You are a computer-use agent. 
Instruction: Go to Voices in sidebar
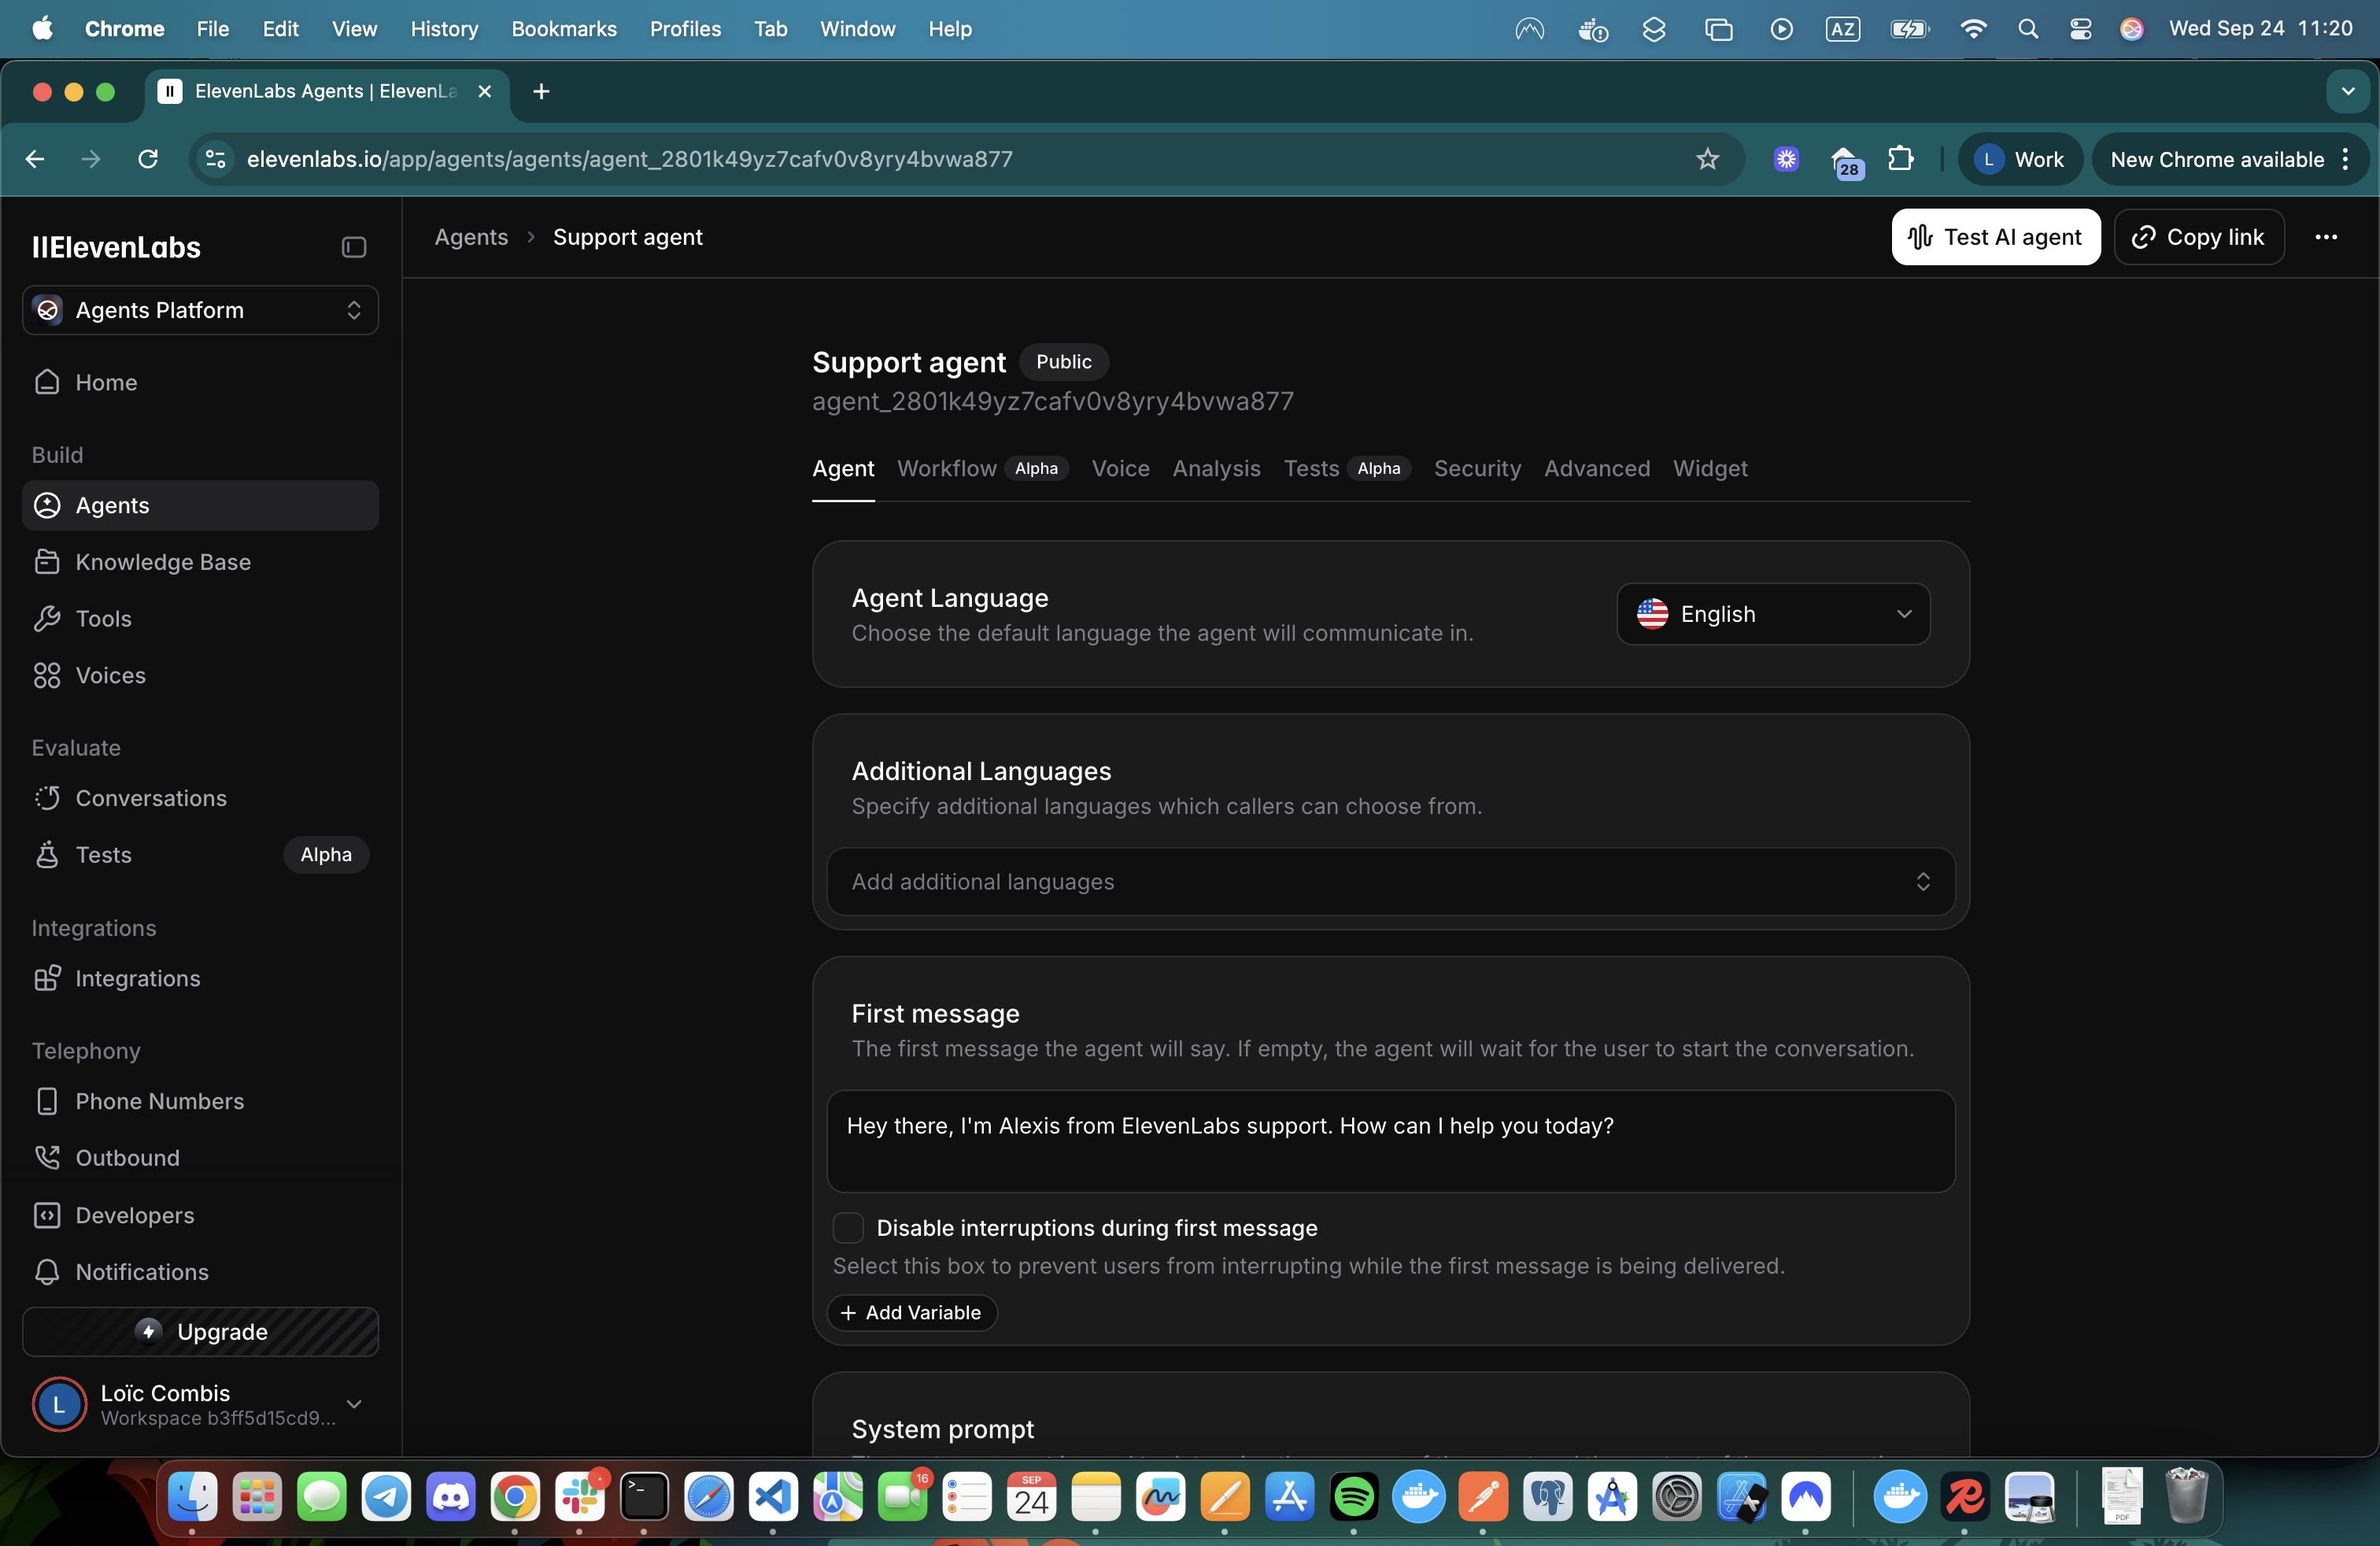pyautogui.click(x=110, y=675)
